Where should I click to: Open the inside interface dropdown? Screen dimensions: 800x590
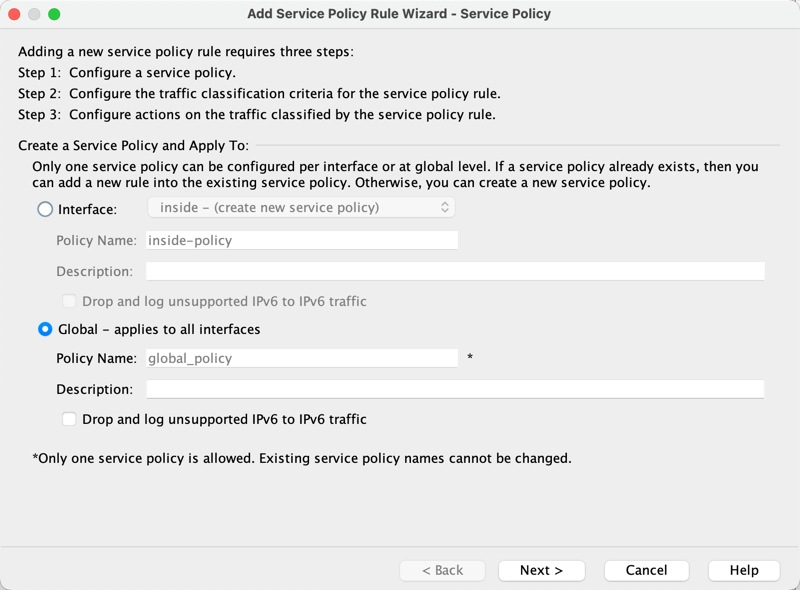tap(301, 208)
